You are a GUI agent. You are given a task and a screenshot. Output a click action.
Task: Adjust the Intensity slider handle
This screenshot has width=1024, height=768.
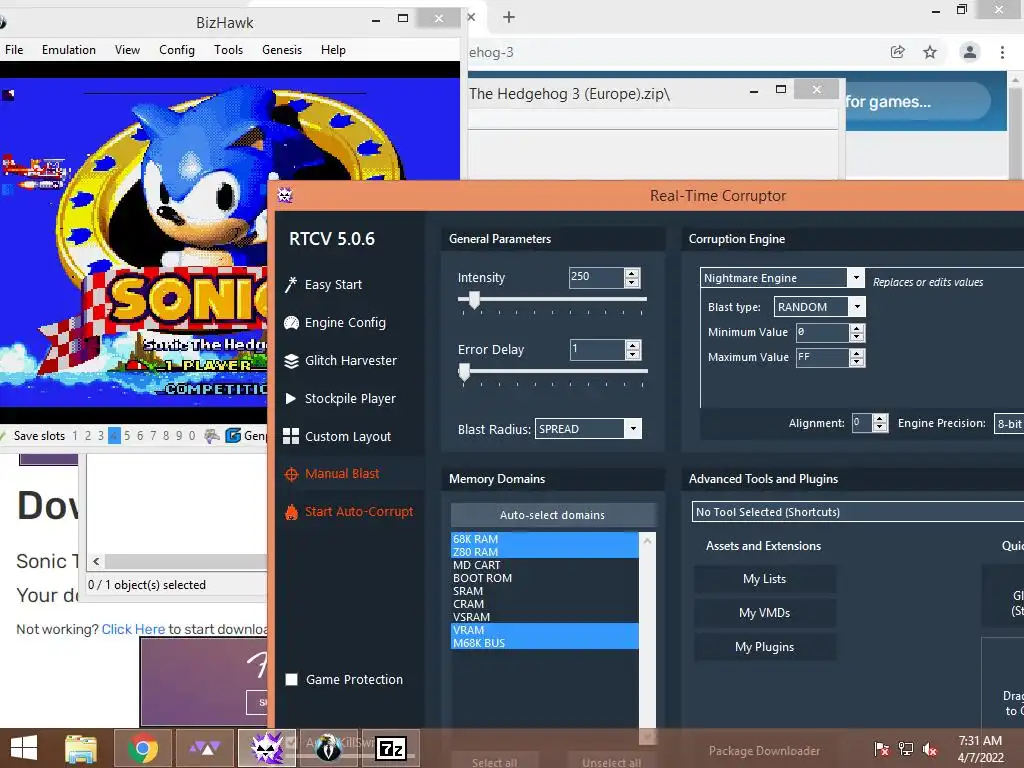(x=474, y=300)
